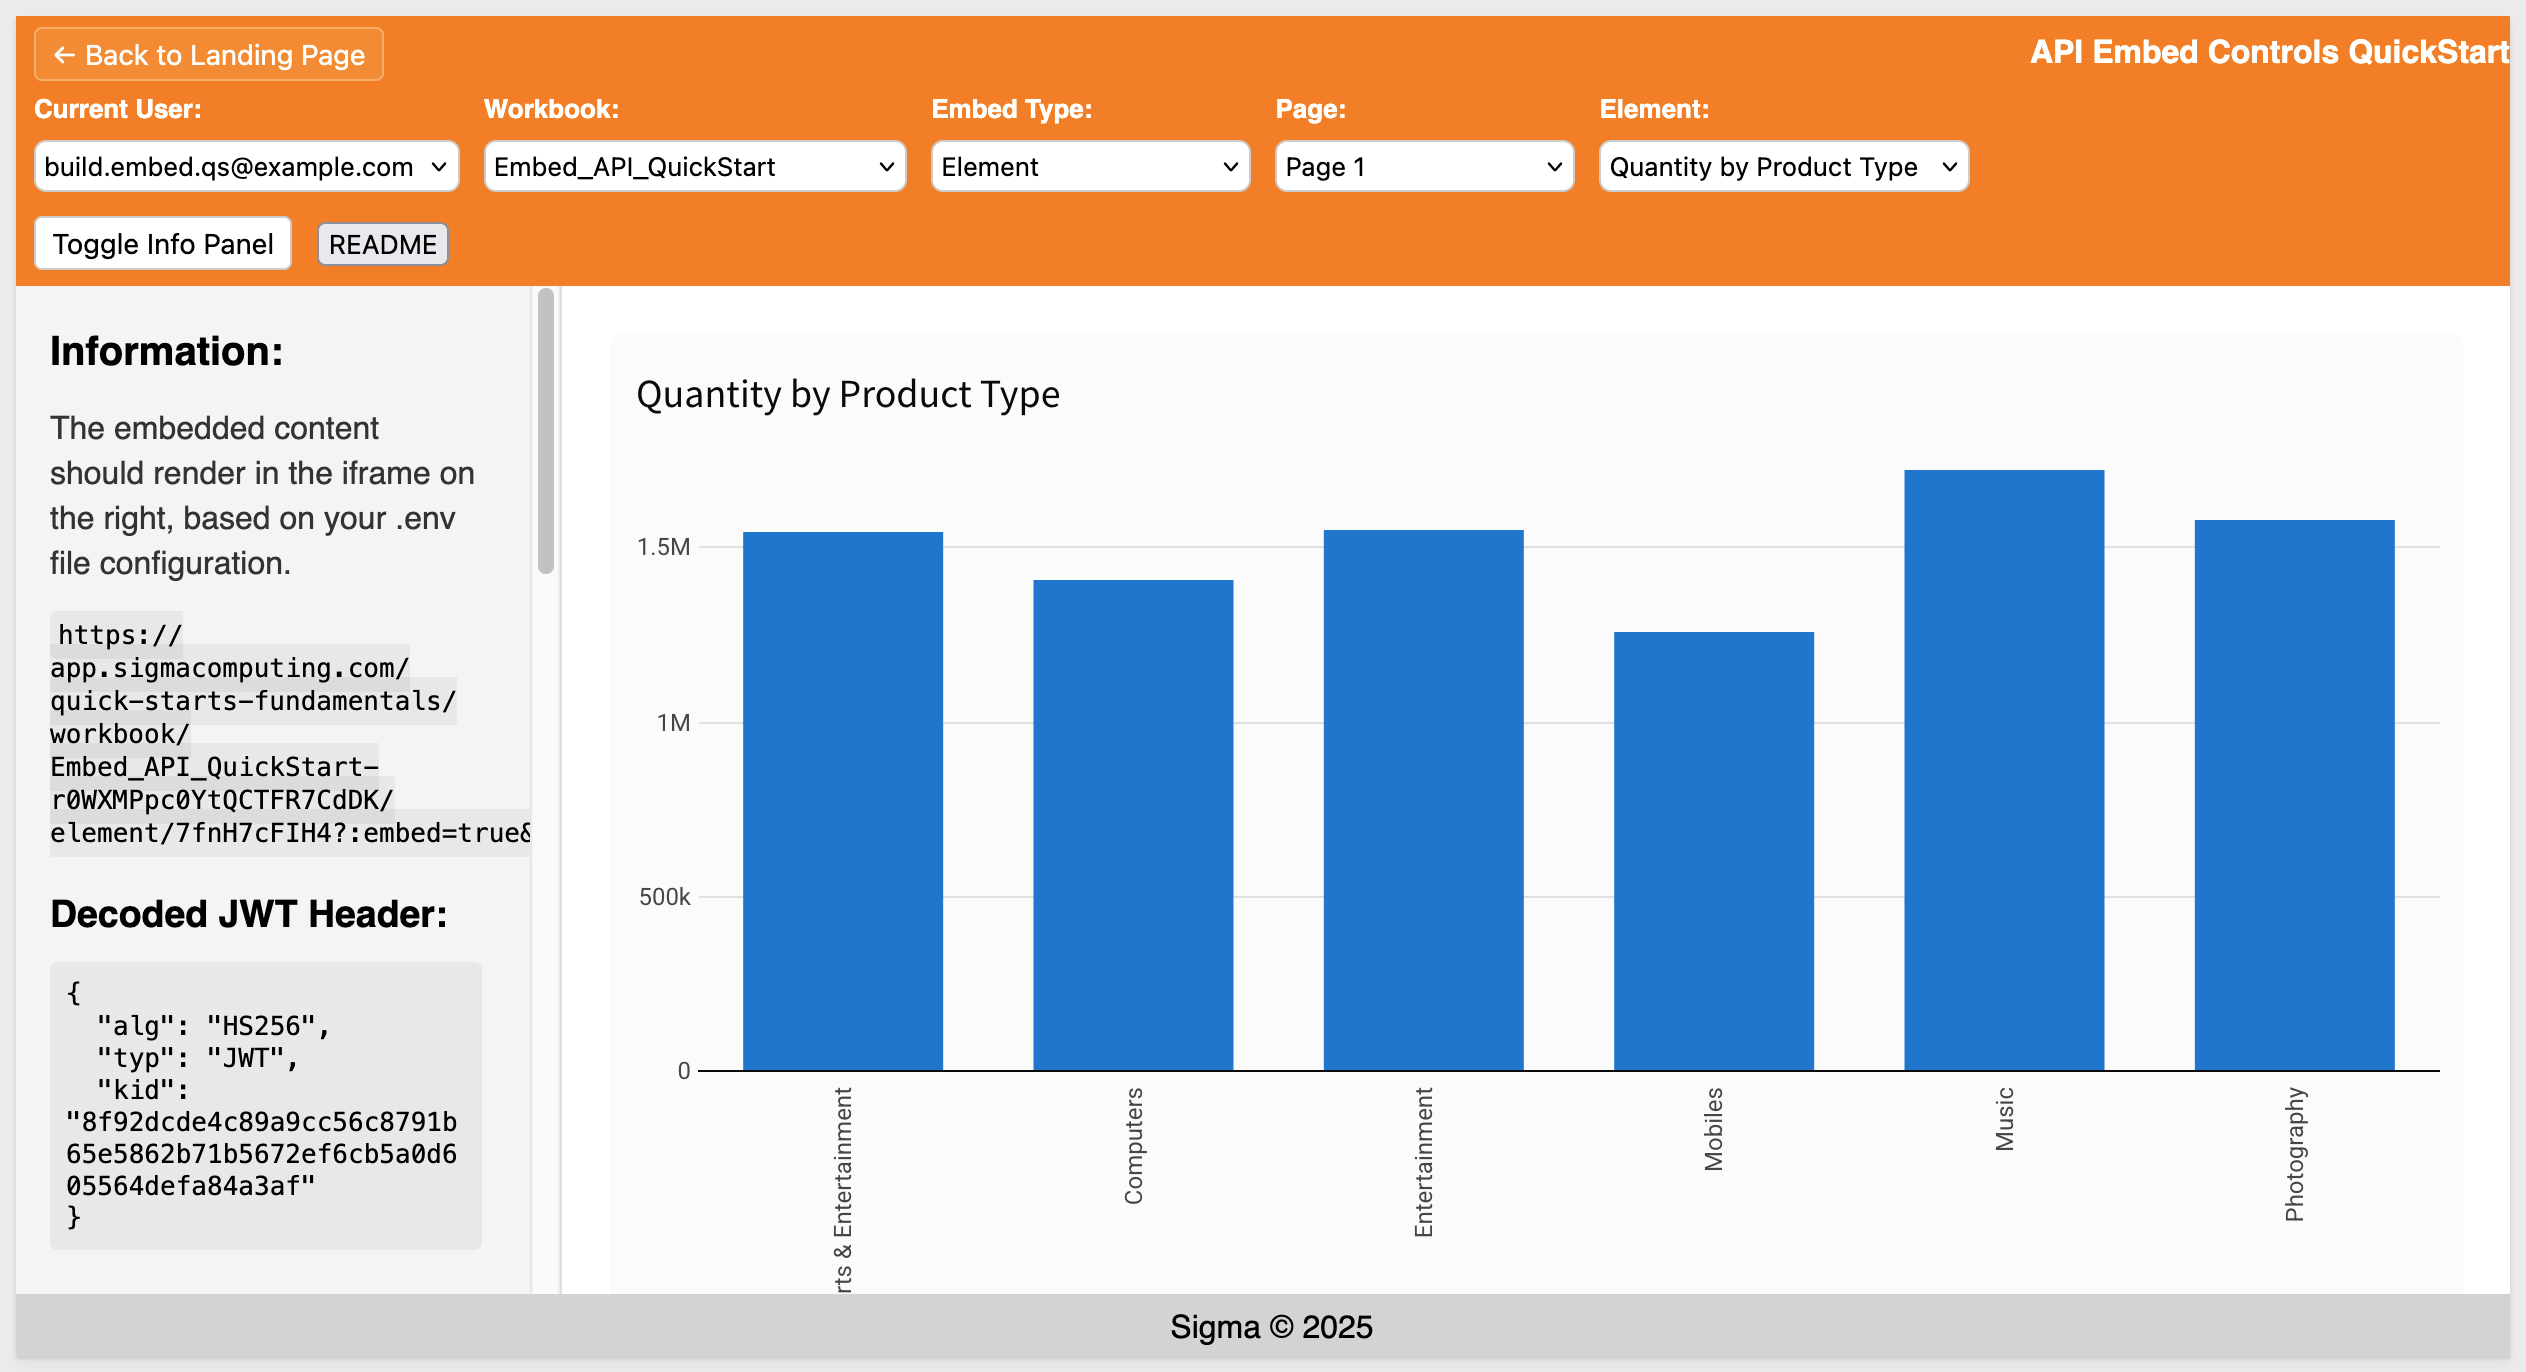The image size is (2526, 1372).
Task: Select the Photography bar in chart
Action: coord(2294,795)
